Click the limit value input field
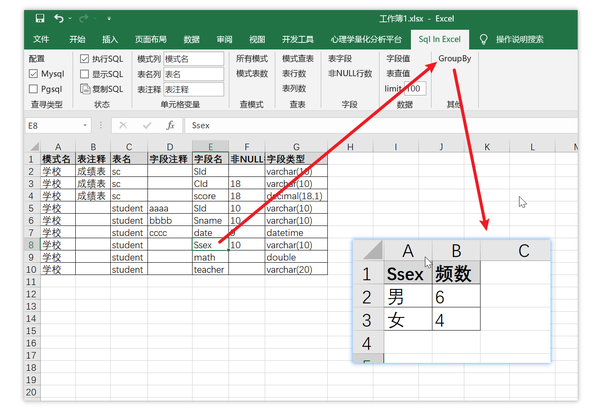 (416, 89)
